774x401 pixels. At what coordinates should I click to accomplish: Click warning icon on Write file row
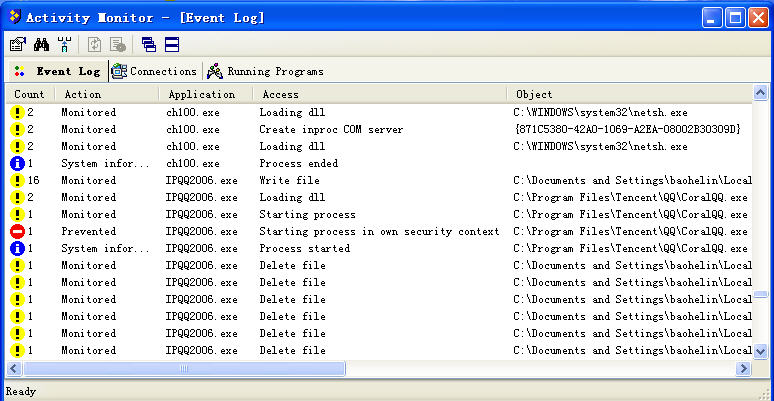pyautogui.click(x=17, y=180)
